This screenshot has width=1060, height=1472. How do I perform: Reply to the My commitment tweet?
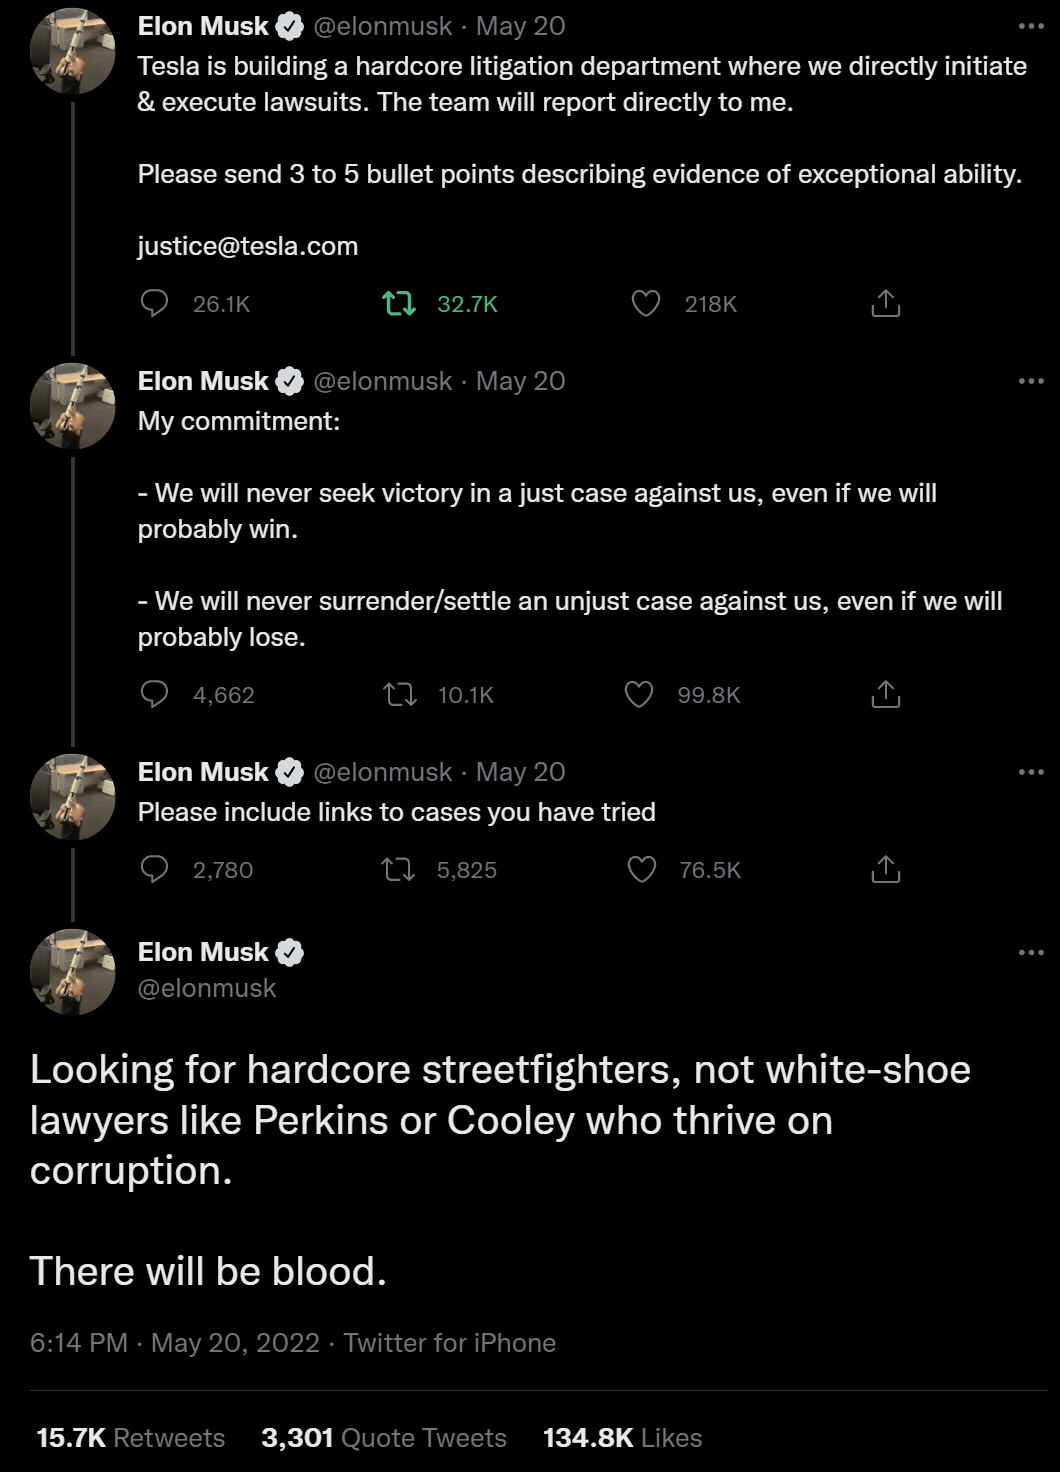point(154,694)
